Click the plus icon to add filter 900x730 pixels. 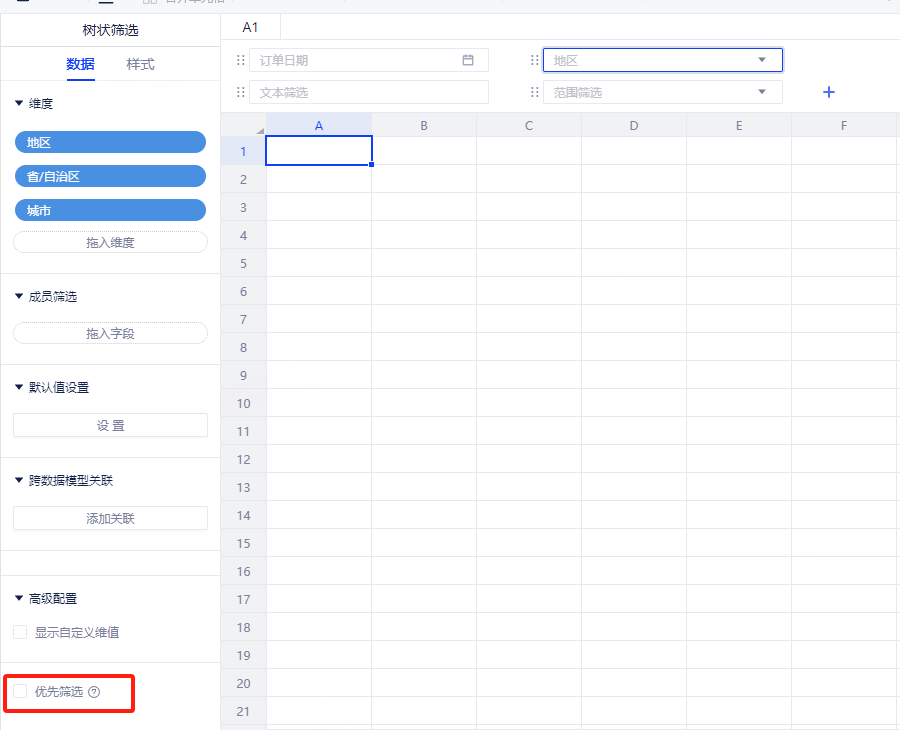coord(828,92)
